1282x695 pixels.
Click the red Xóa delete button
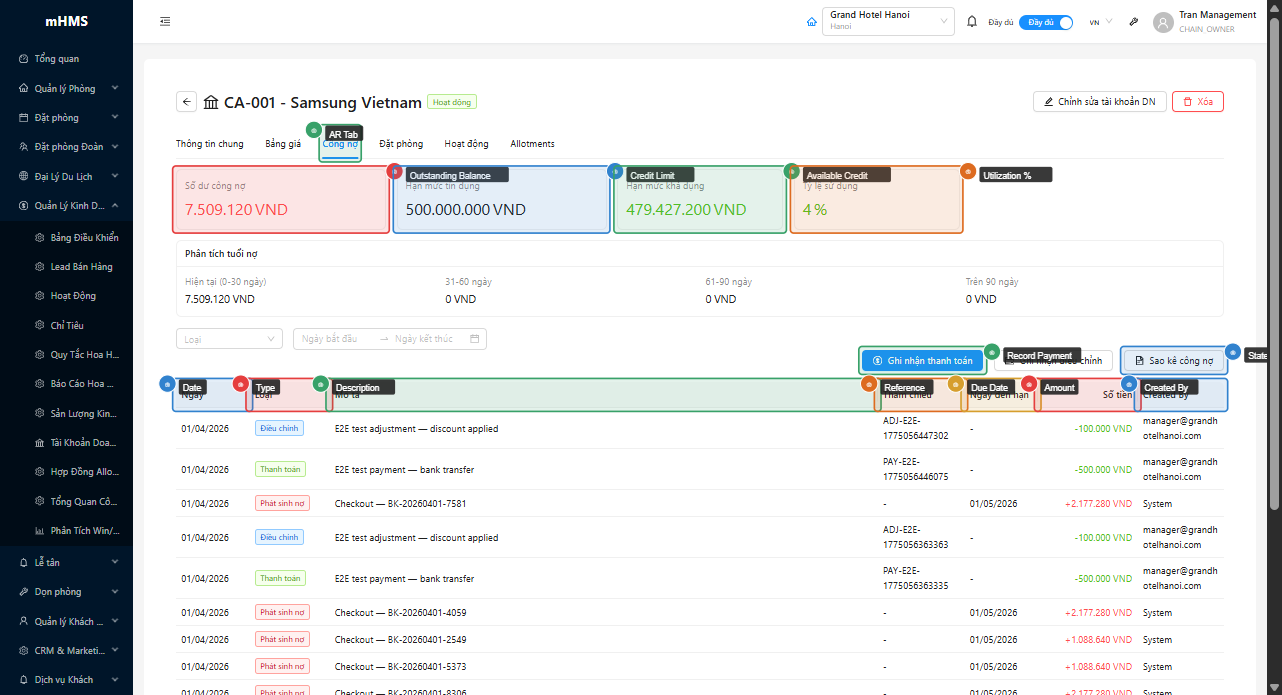tap(1197, 102)
